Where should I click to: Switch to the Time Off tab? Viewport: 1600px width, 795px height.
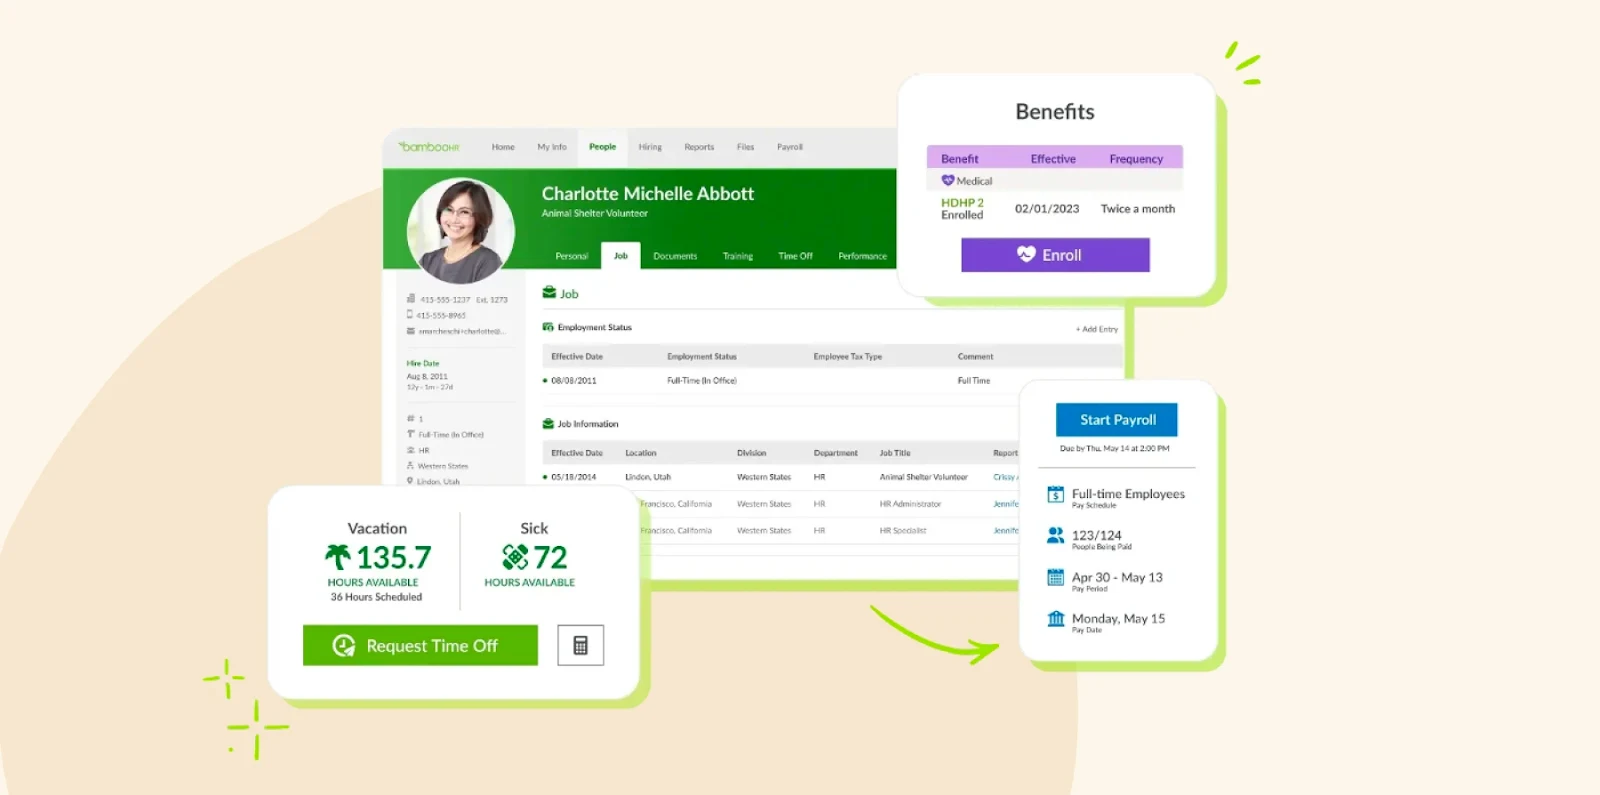click(x=796, y=257)
